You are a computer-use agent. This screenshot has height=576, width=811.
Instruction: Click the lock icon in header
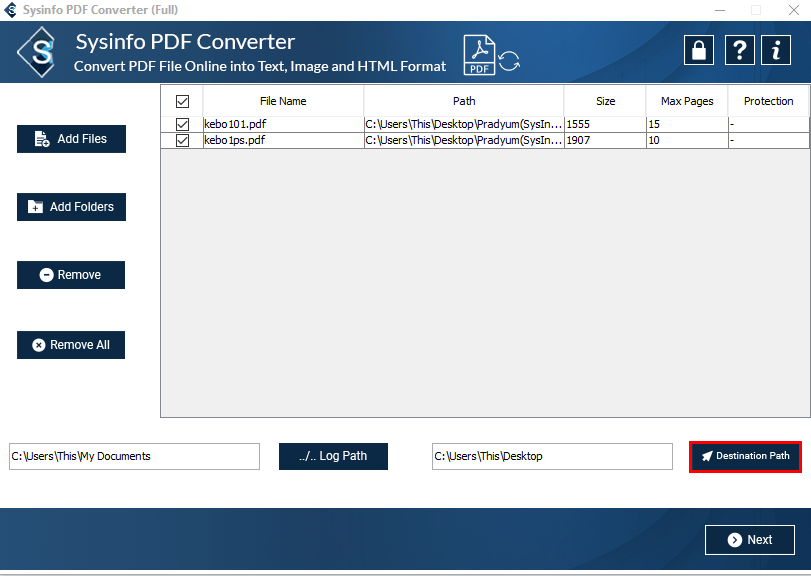699,50
